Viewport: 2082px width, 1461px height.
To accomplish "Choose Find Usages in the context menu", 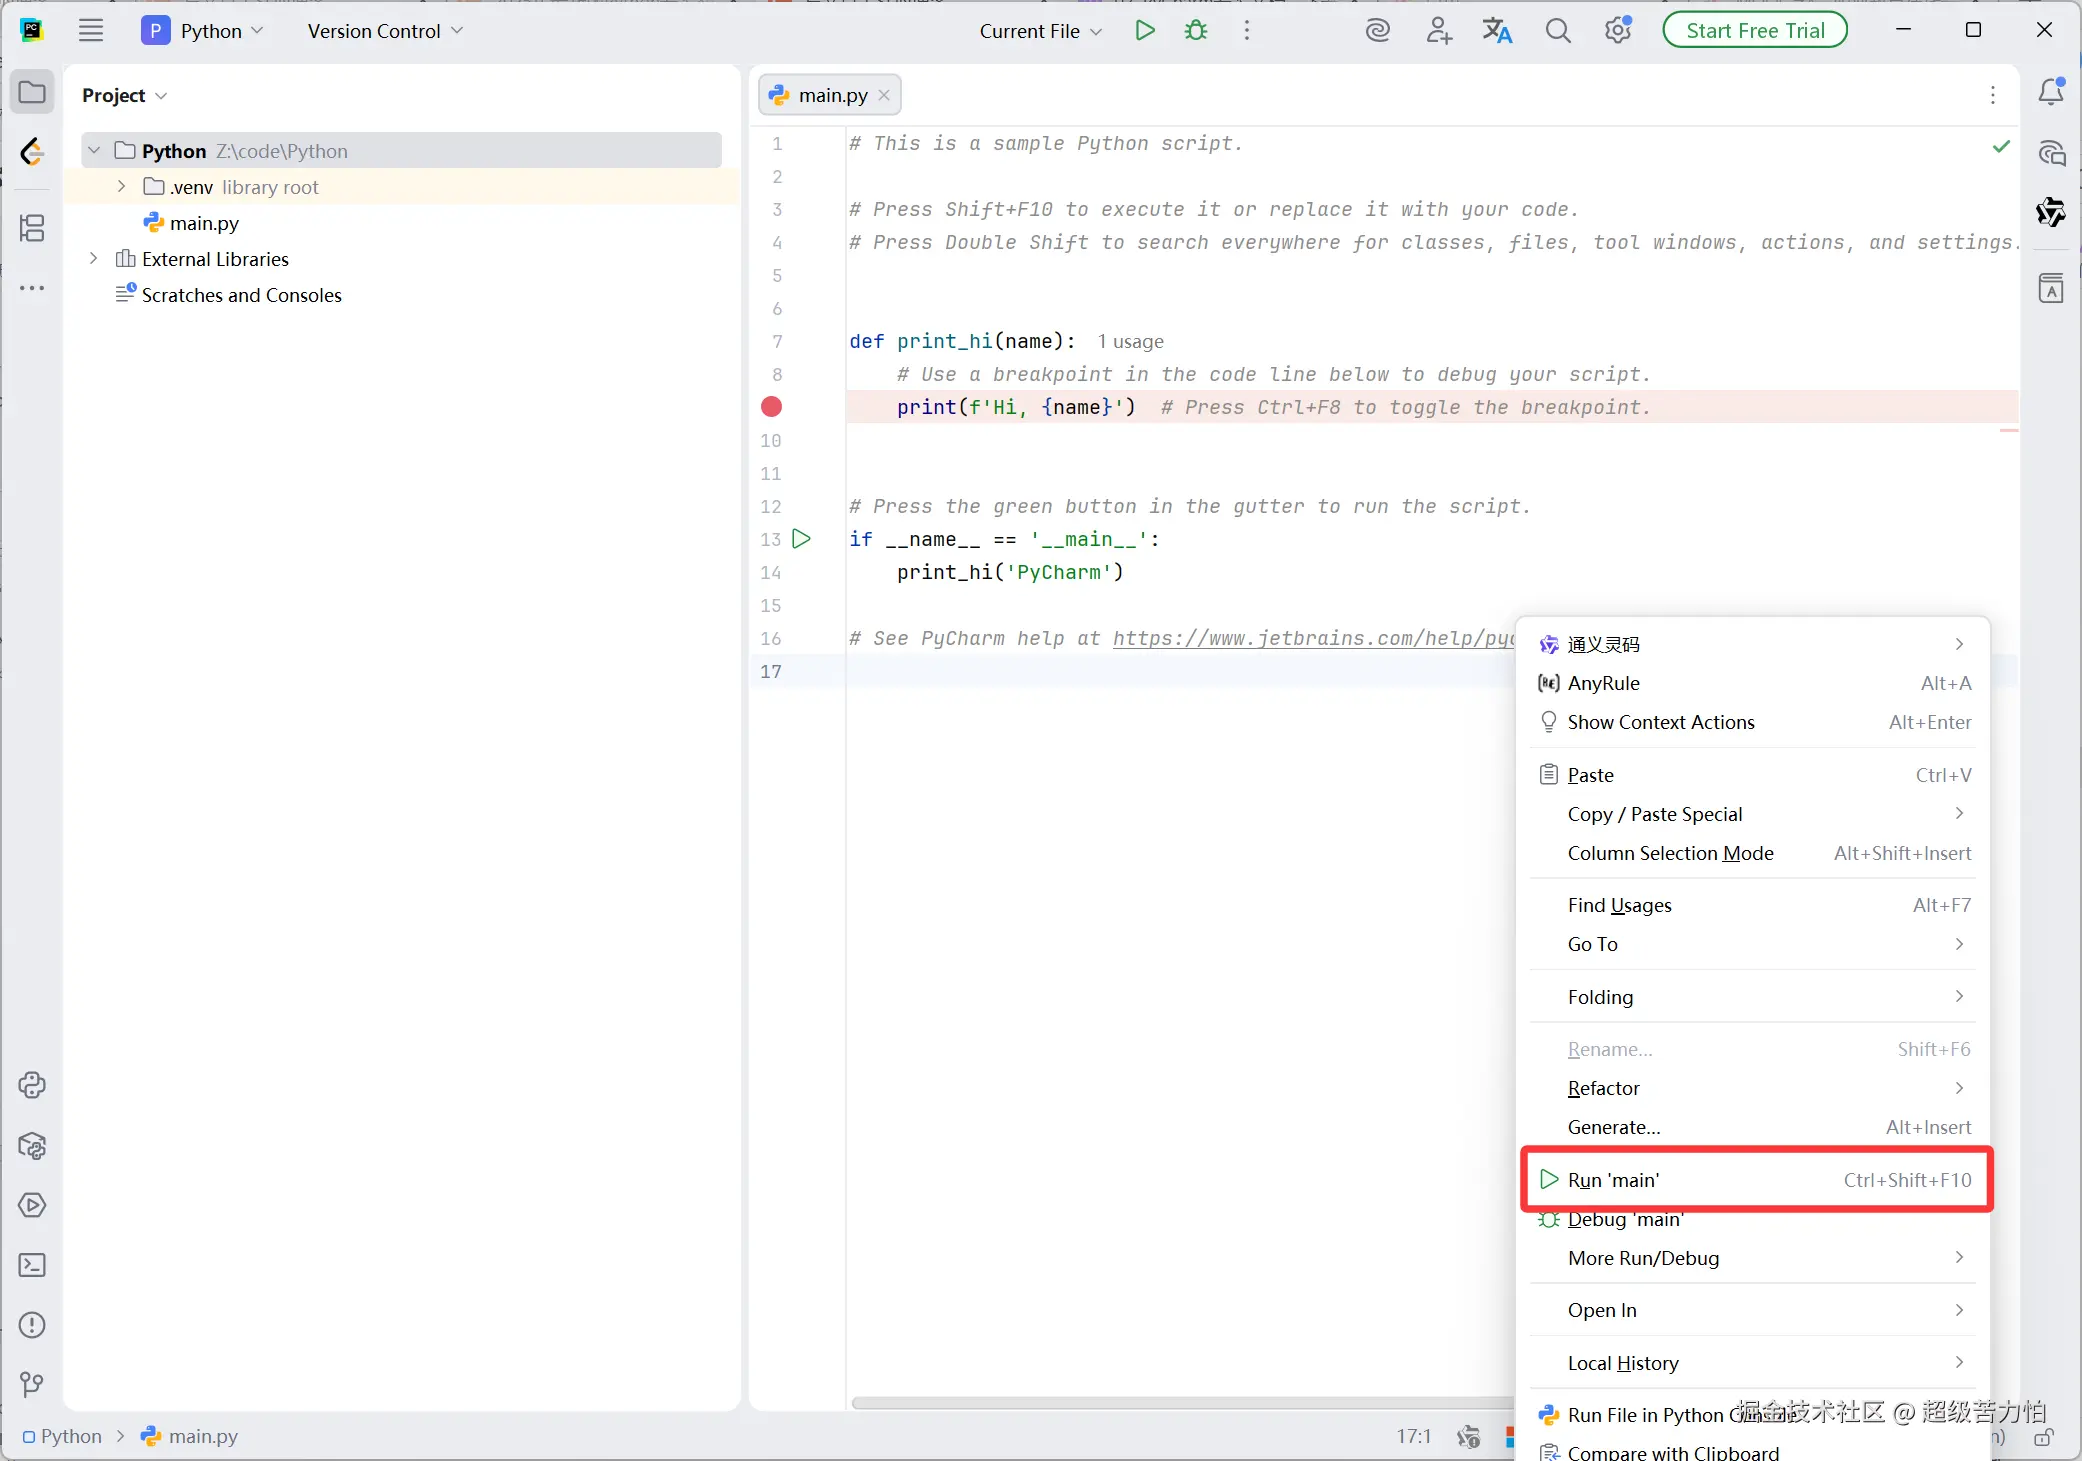I will (x=1619, y=905).
